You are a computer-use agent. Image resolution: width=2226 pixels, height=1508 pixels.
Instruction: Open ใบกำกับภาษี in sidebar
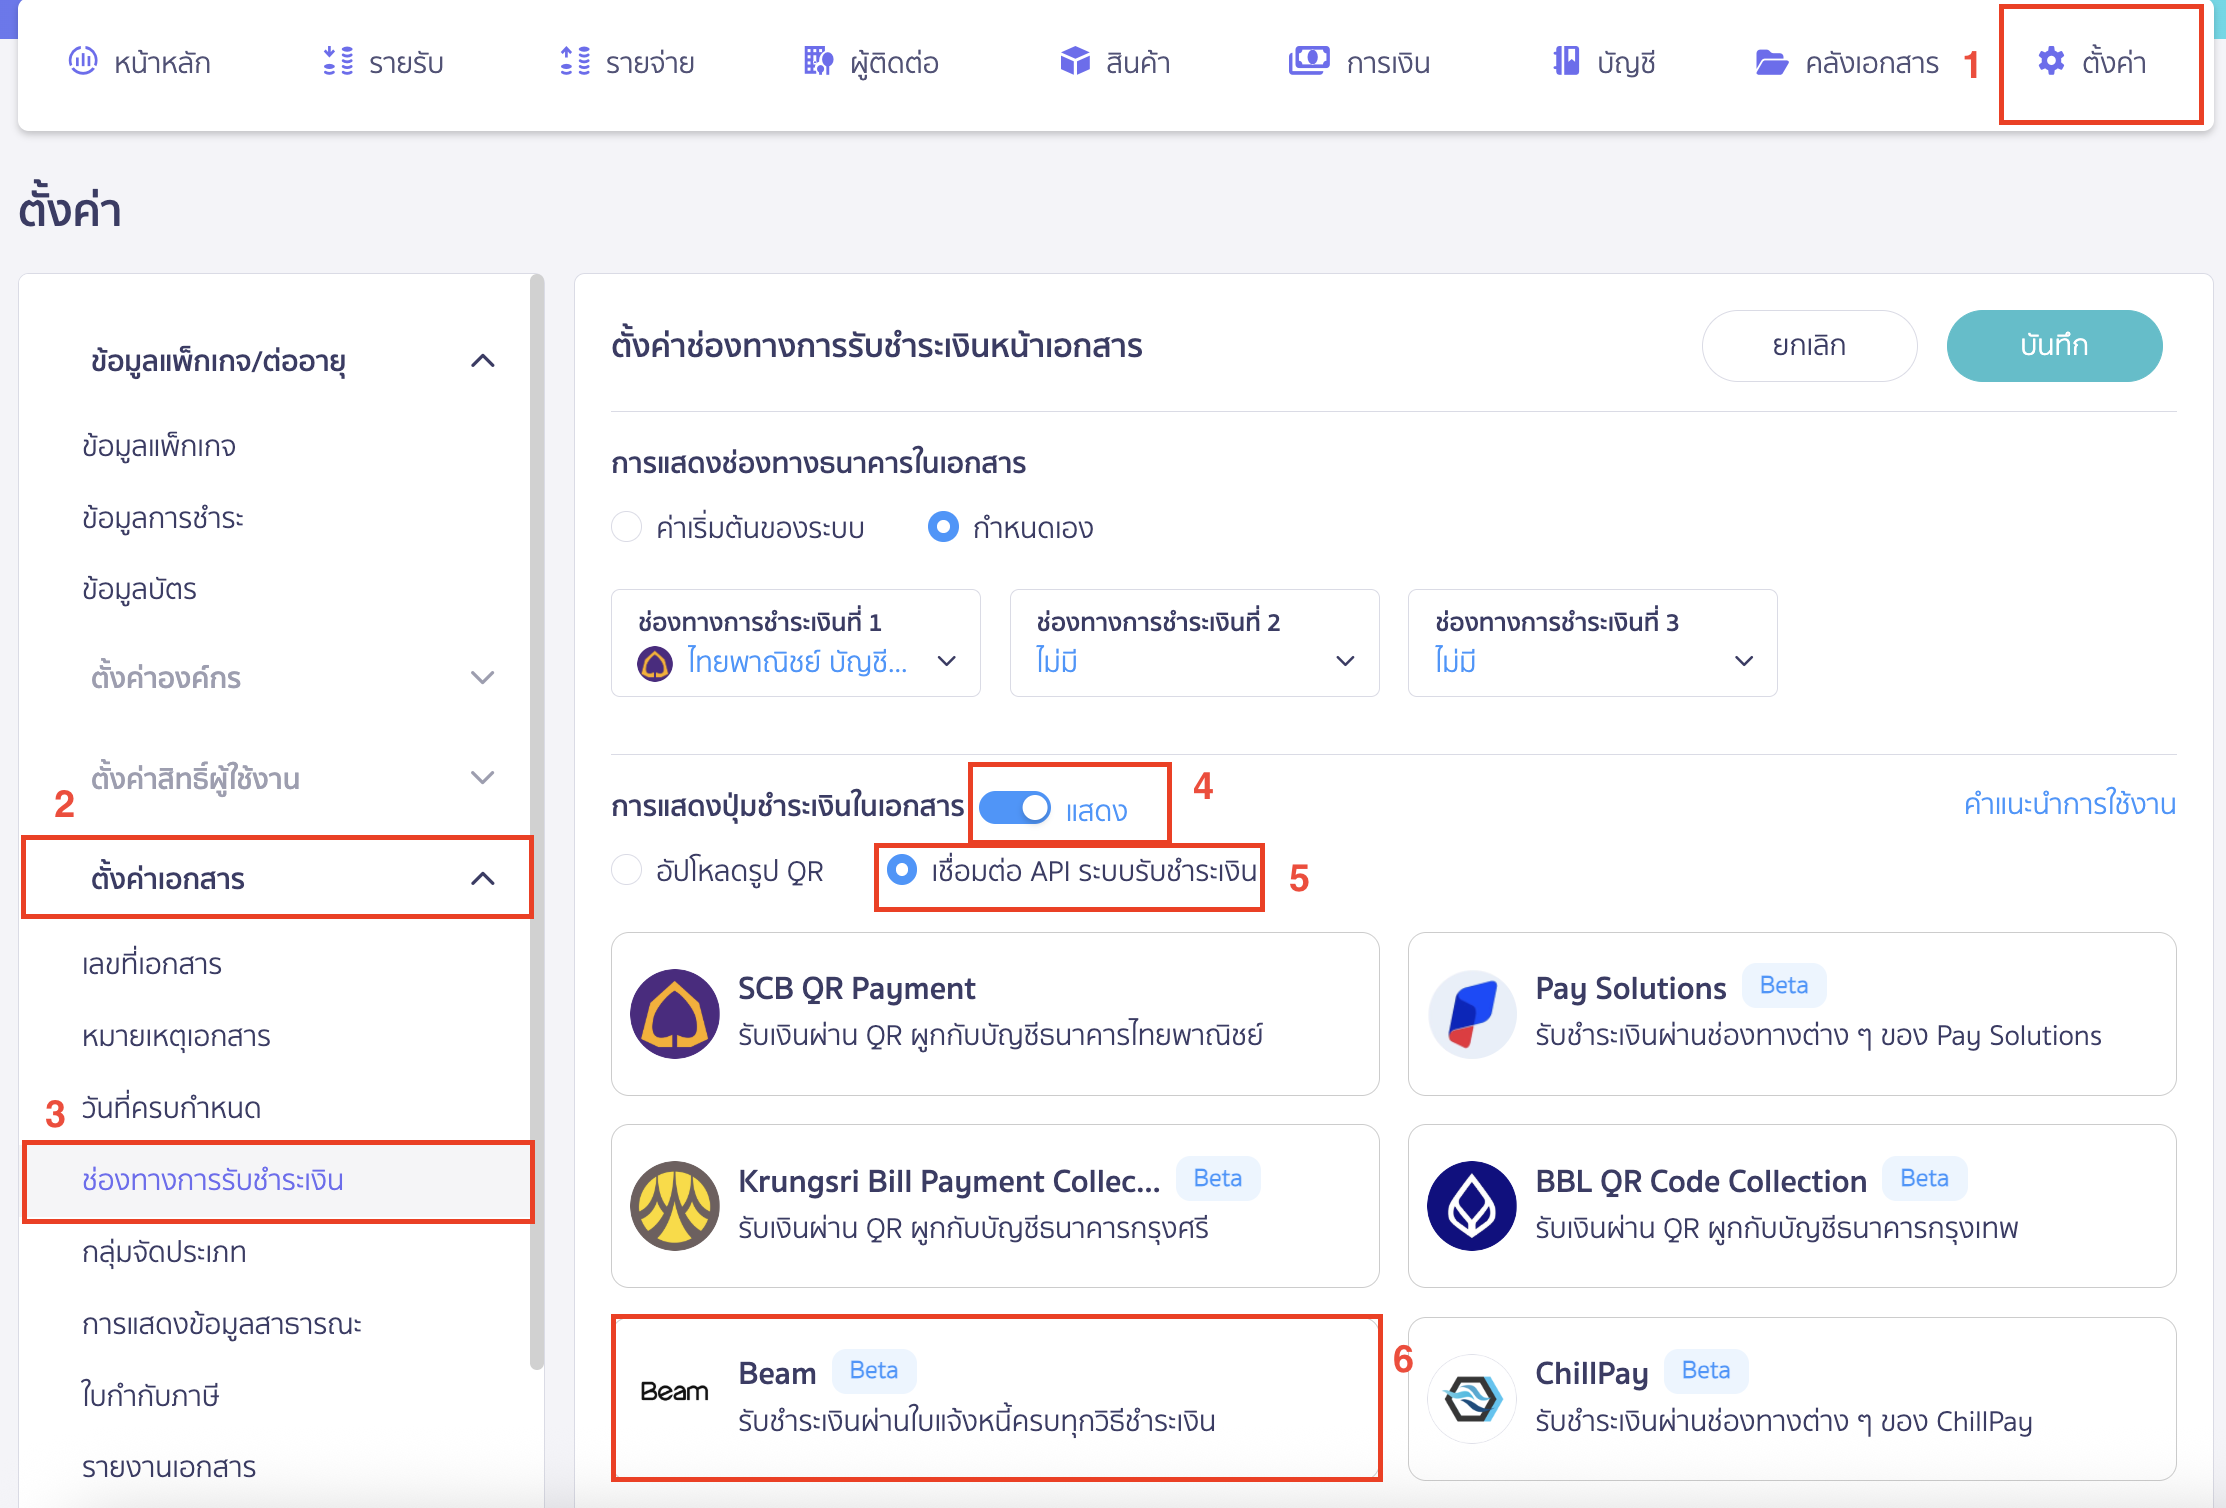(x=150, y=1396)
